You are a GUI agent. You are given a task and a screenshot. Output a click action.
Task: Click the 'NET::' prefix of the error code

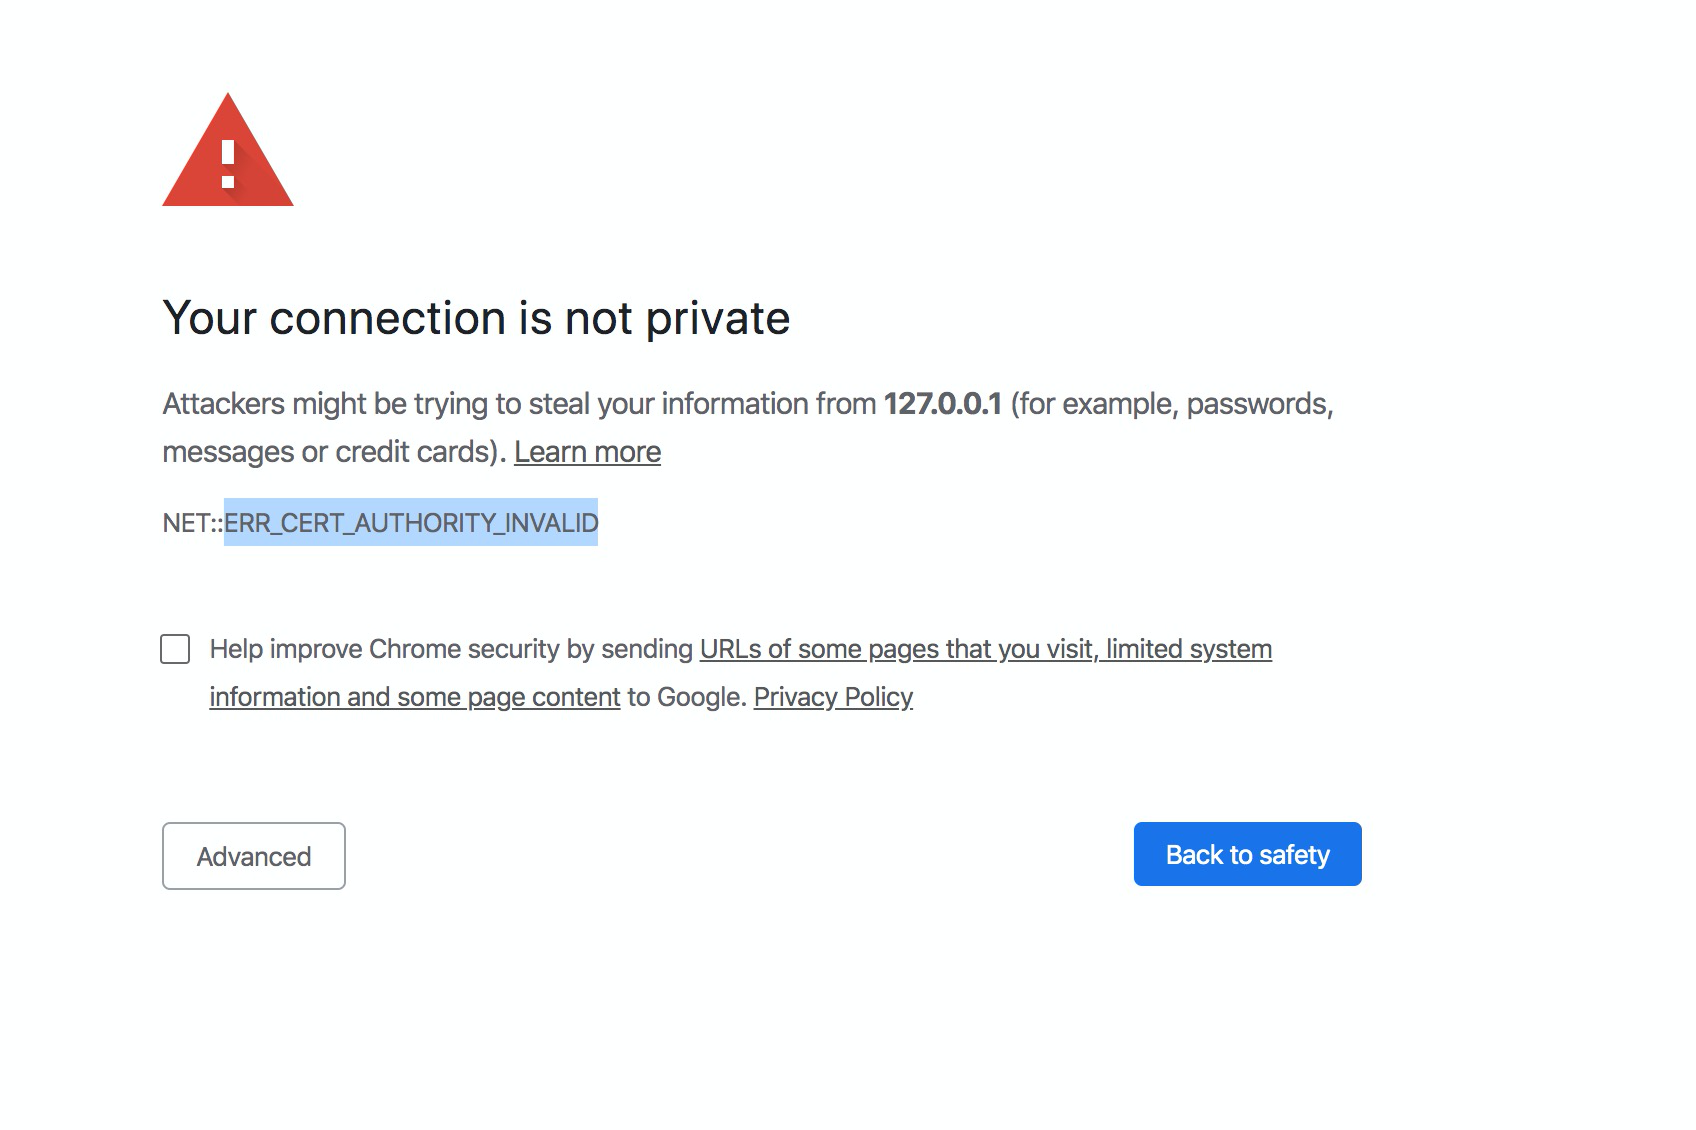pyautogui.click(x=193, y=523)
